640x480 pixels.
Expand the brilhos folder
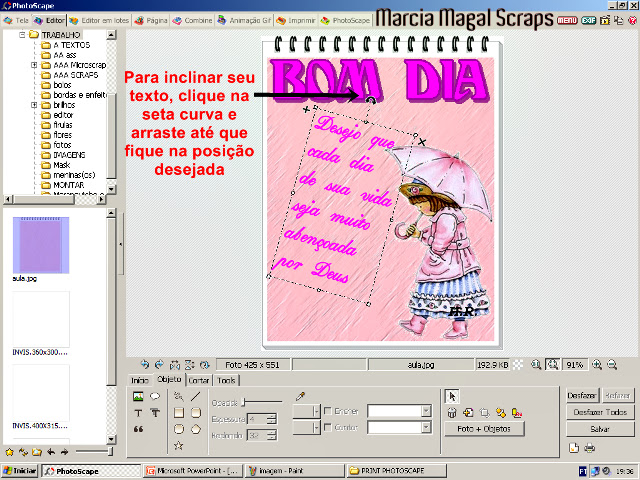(x=34, y=105)
